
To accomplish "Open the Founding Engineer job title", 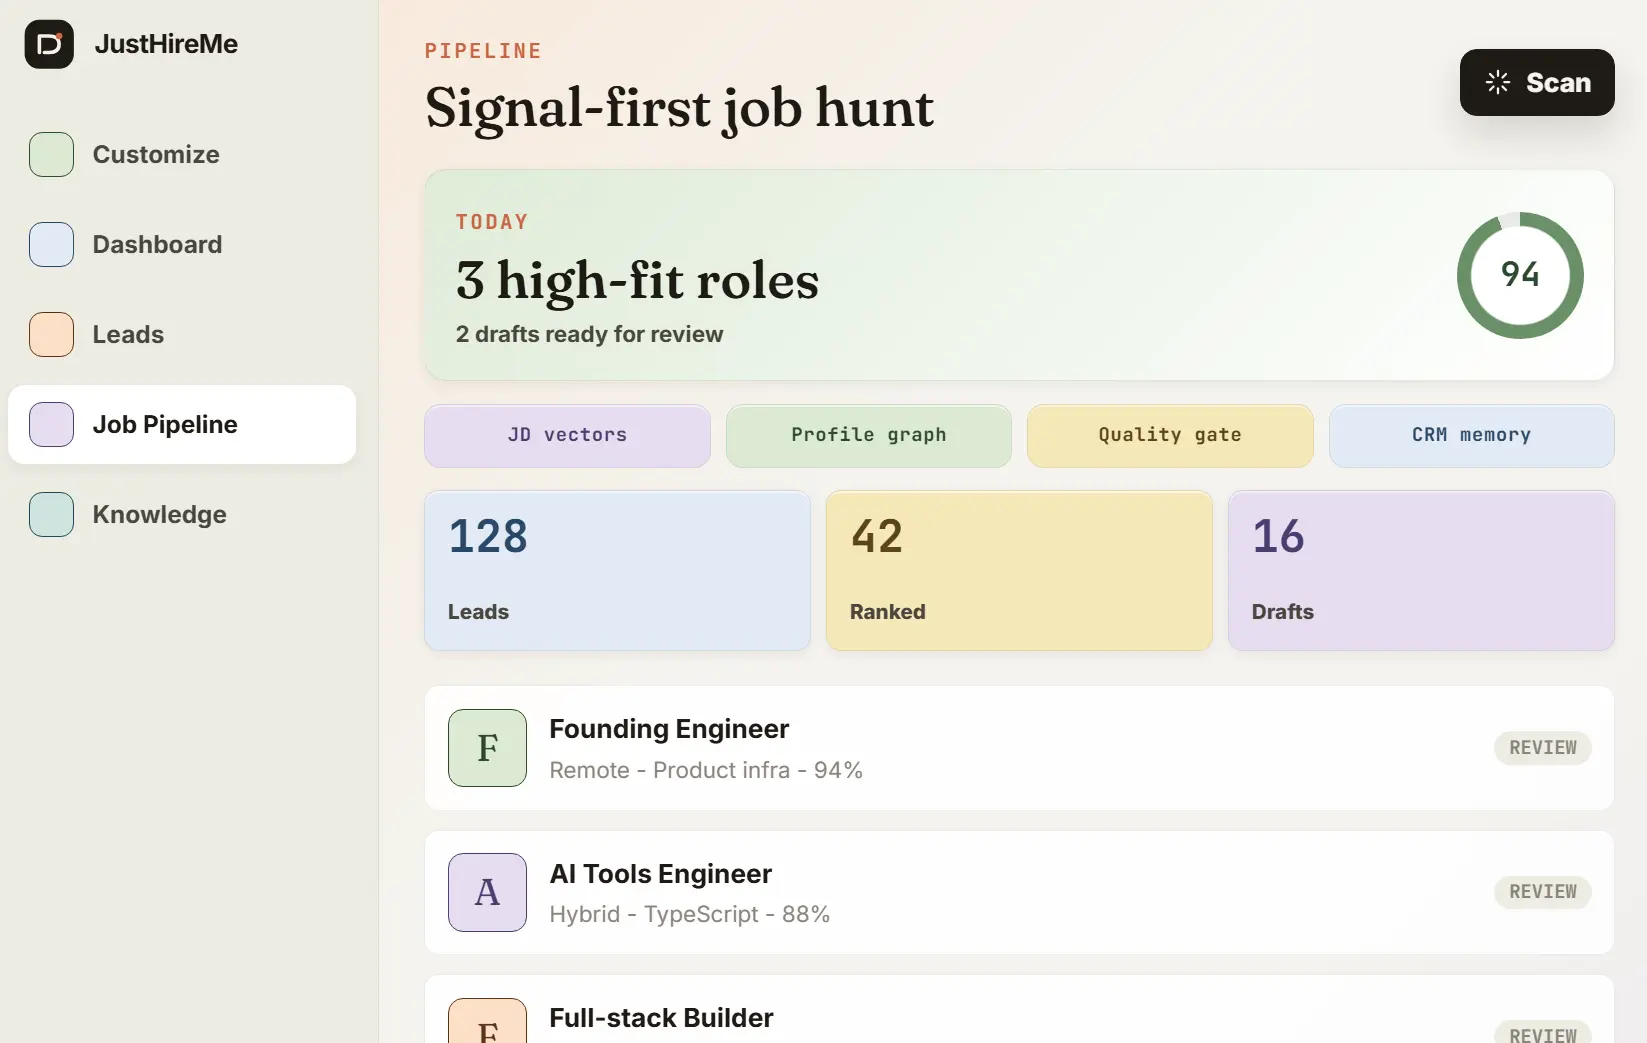I will click(669, 729).
